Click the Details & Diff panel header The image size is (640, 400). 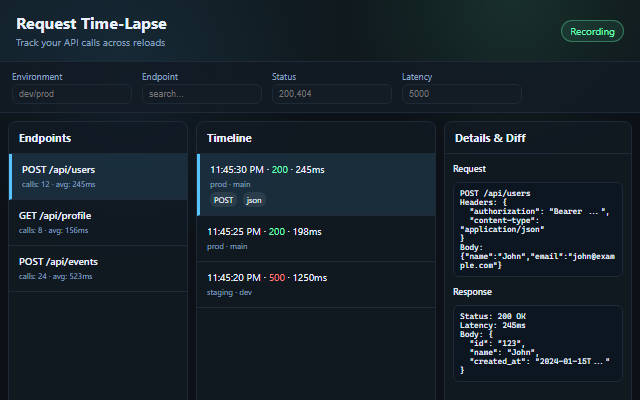[490, 138]
